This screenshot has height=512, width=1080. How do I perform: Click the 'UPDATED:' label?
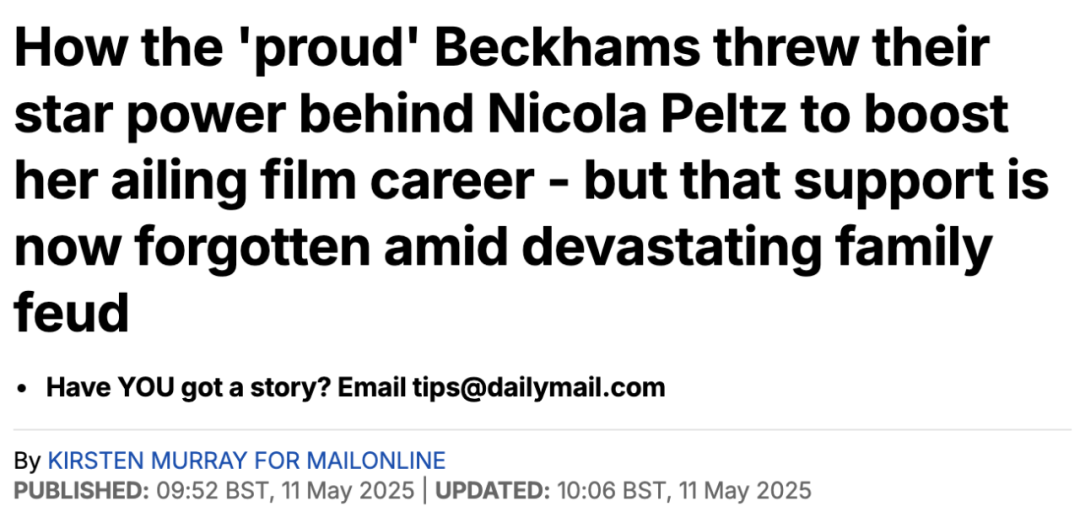tap(492, 491)
